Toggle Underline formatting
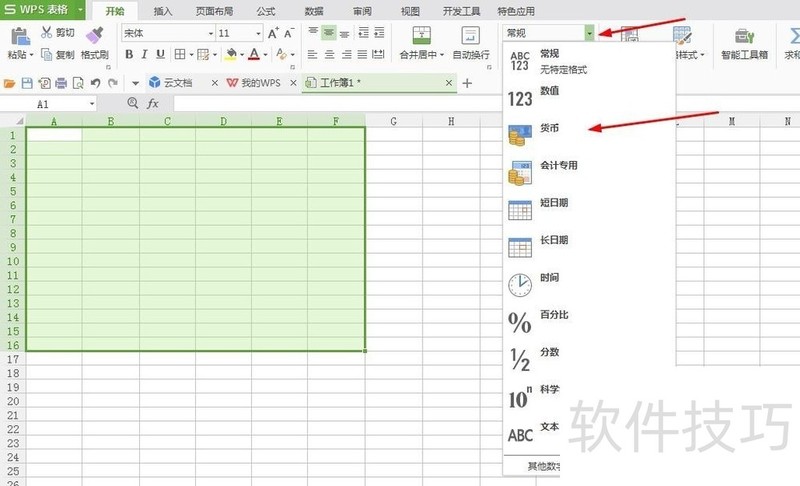Viewport: 800px width, 486px height. pos(160,54)
